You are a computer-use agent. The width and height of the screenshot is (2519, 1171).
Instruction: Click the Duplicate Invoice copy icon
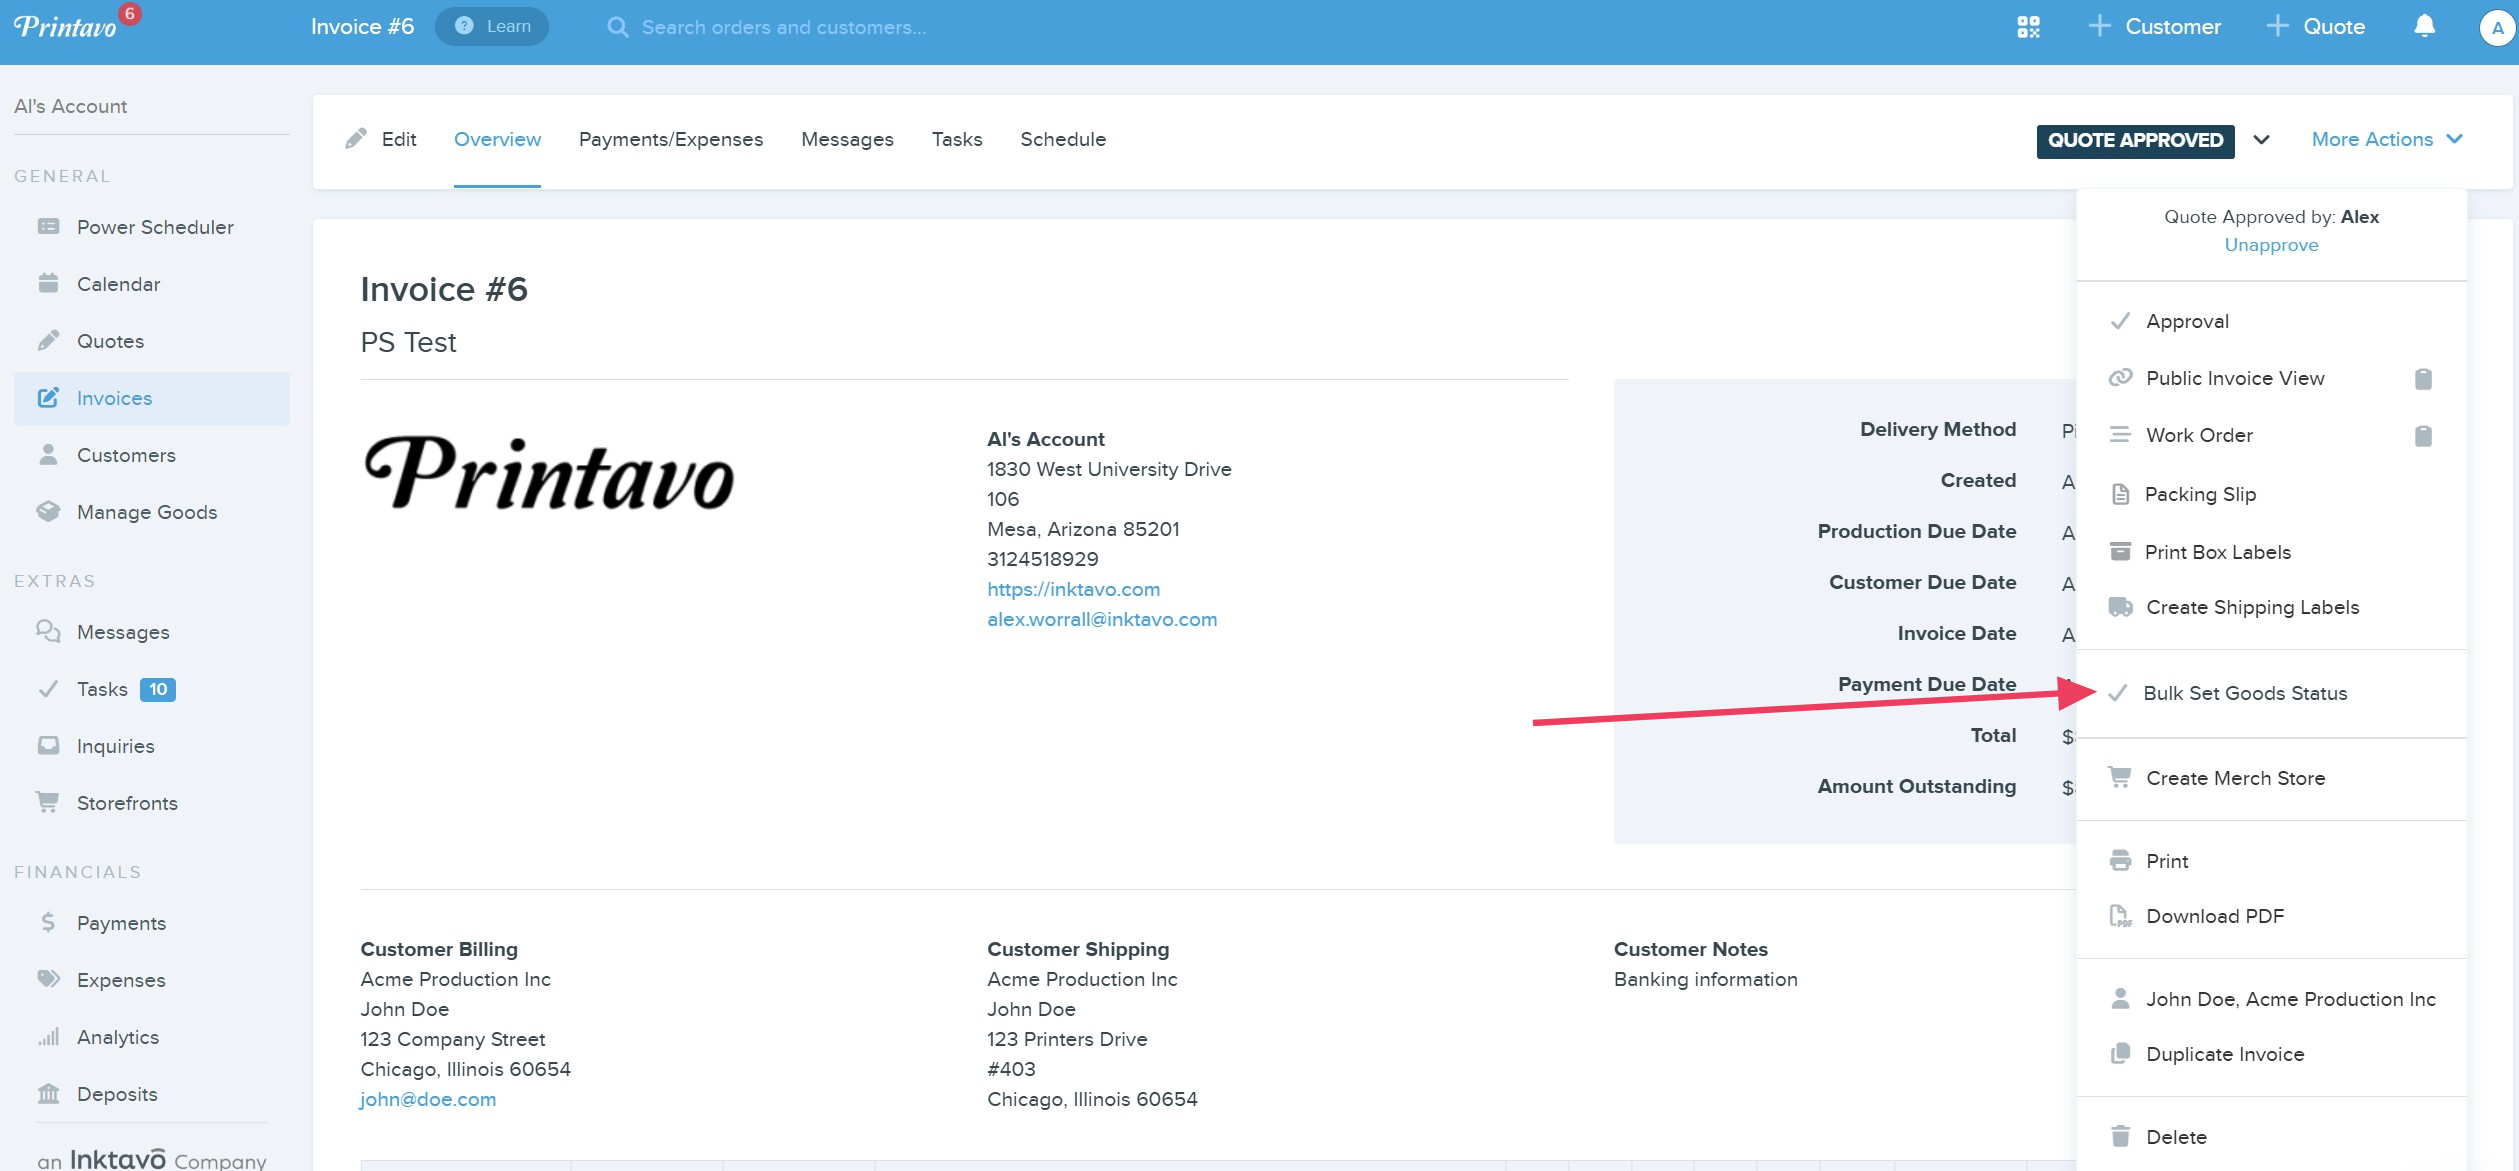tap(2120, 1053)
